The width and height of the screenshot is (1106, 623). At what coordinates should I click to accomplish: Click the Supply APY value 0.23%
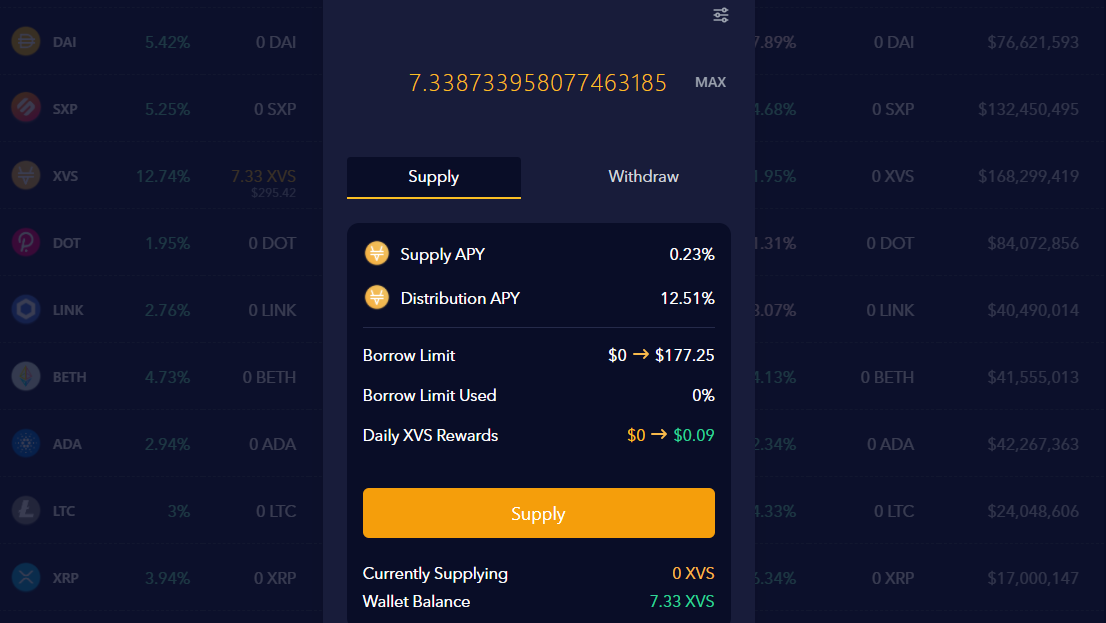(x=692, y=254)
